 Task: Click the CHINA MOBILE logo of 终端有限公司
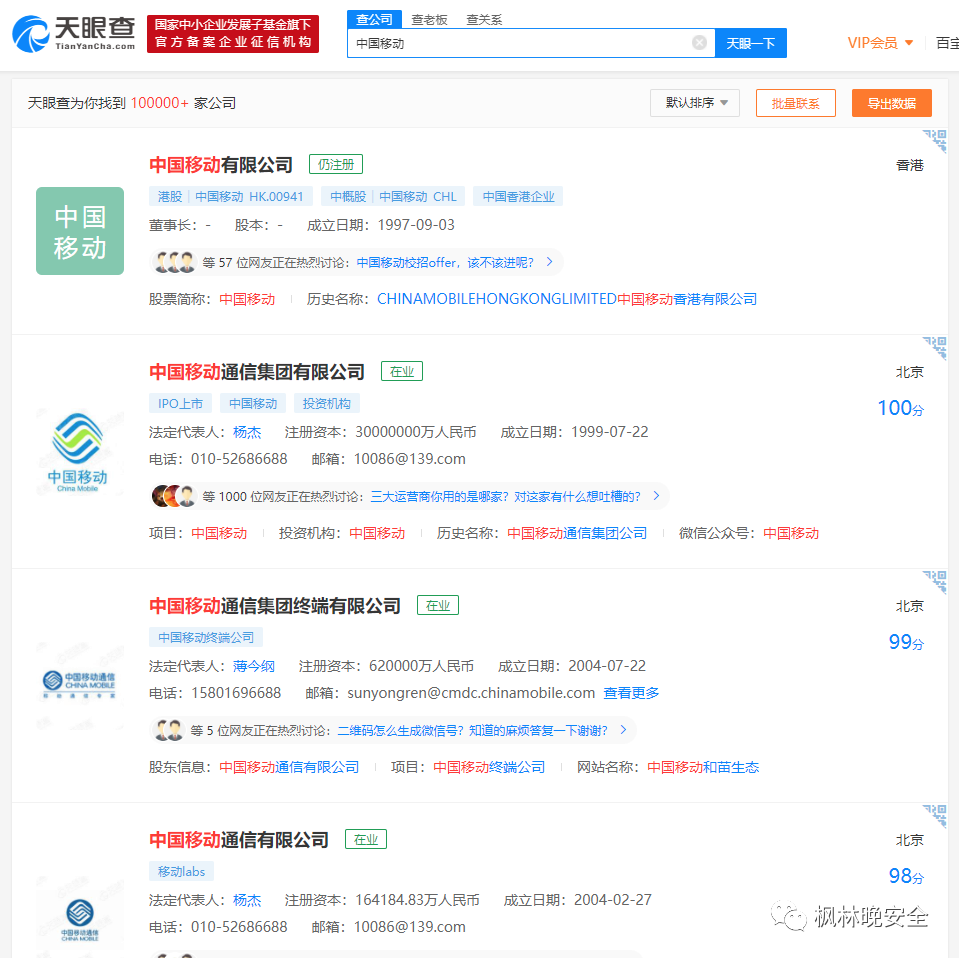(79, 684)
